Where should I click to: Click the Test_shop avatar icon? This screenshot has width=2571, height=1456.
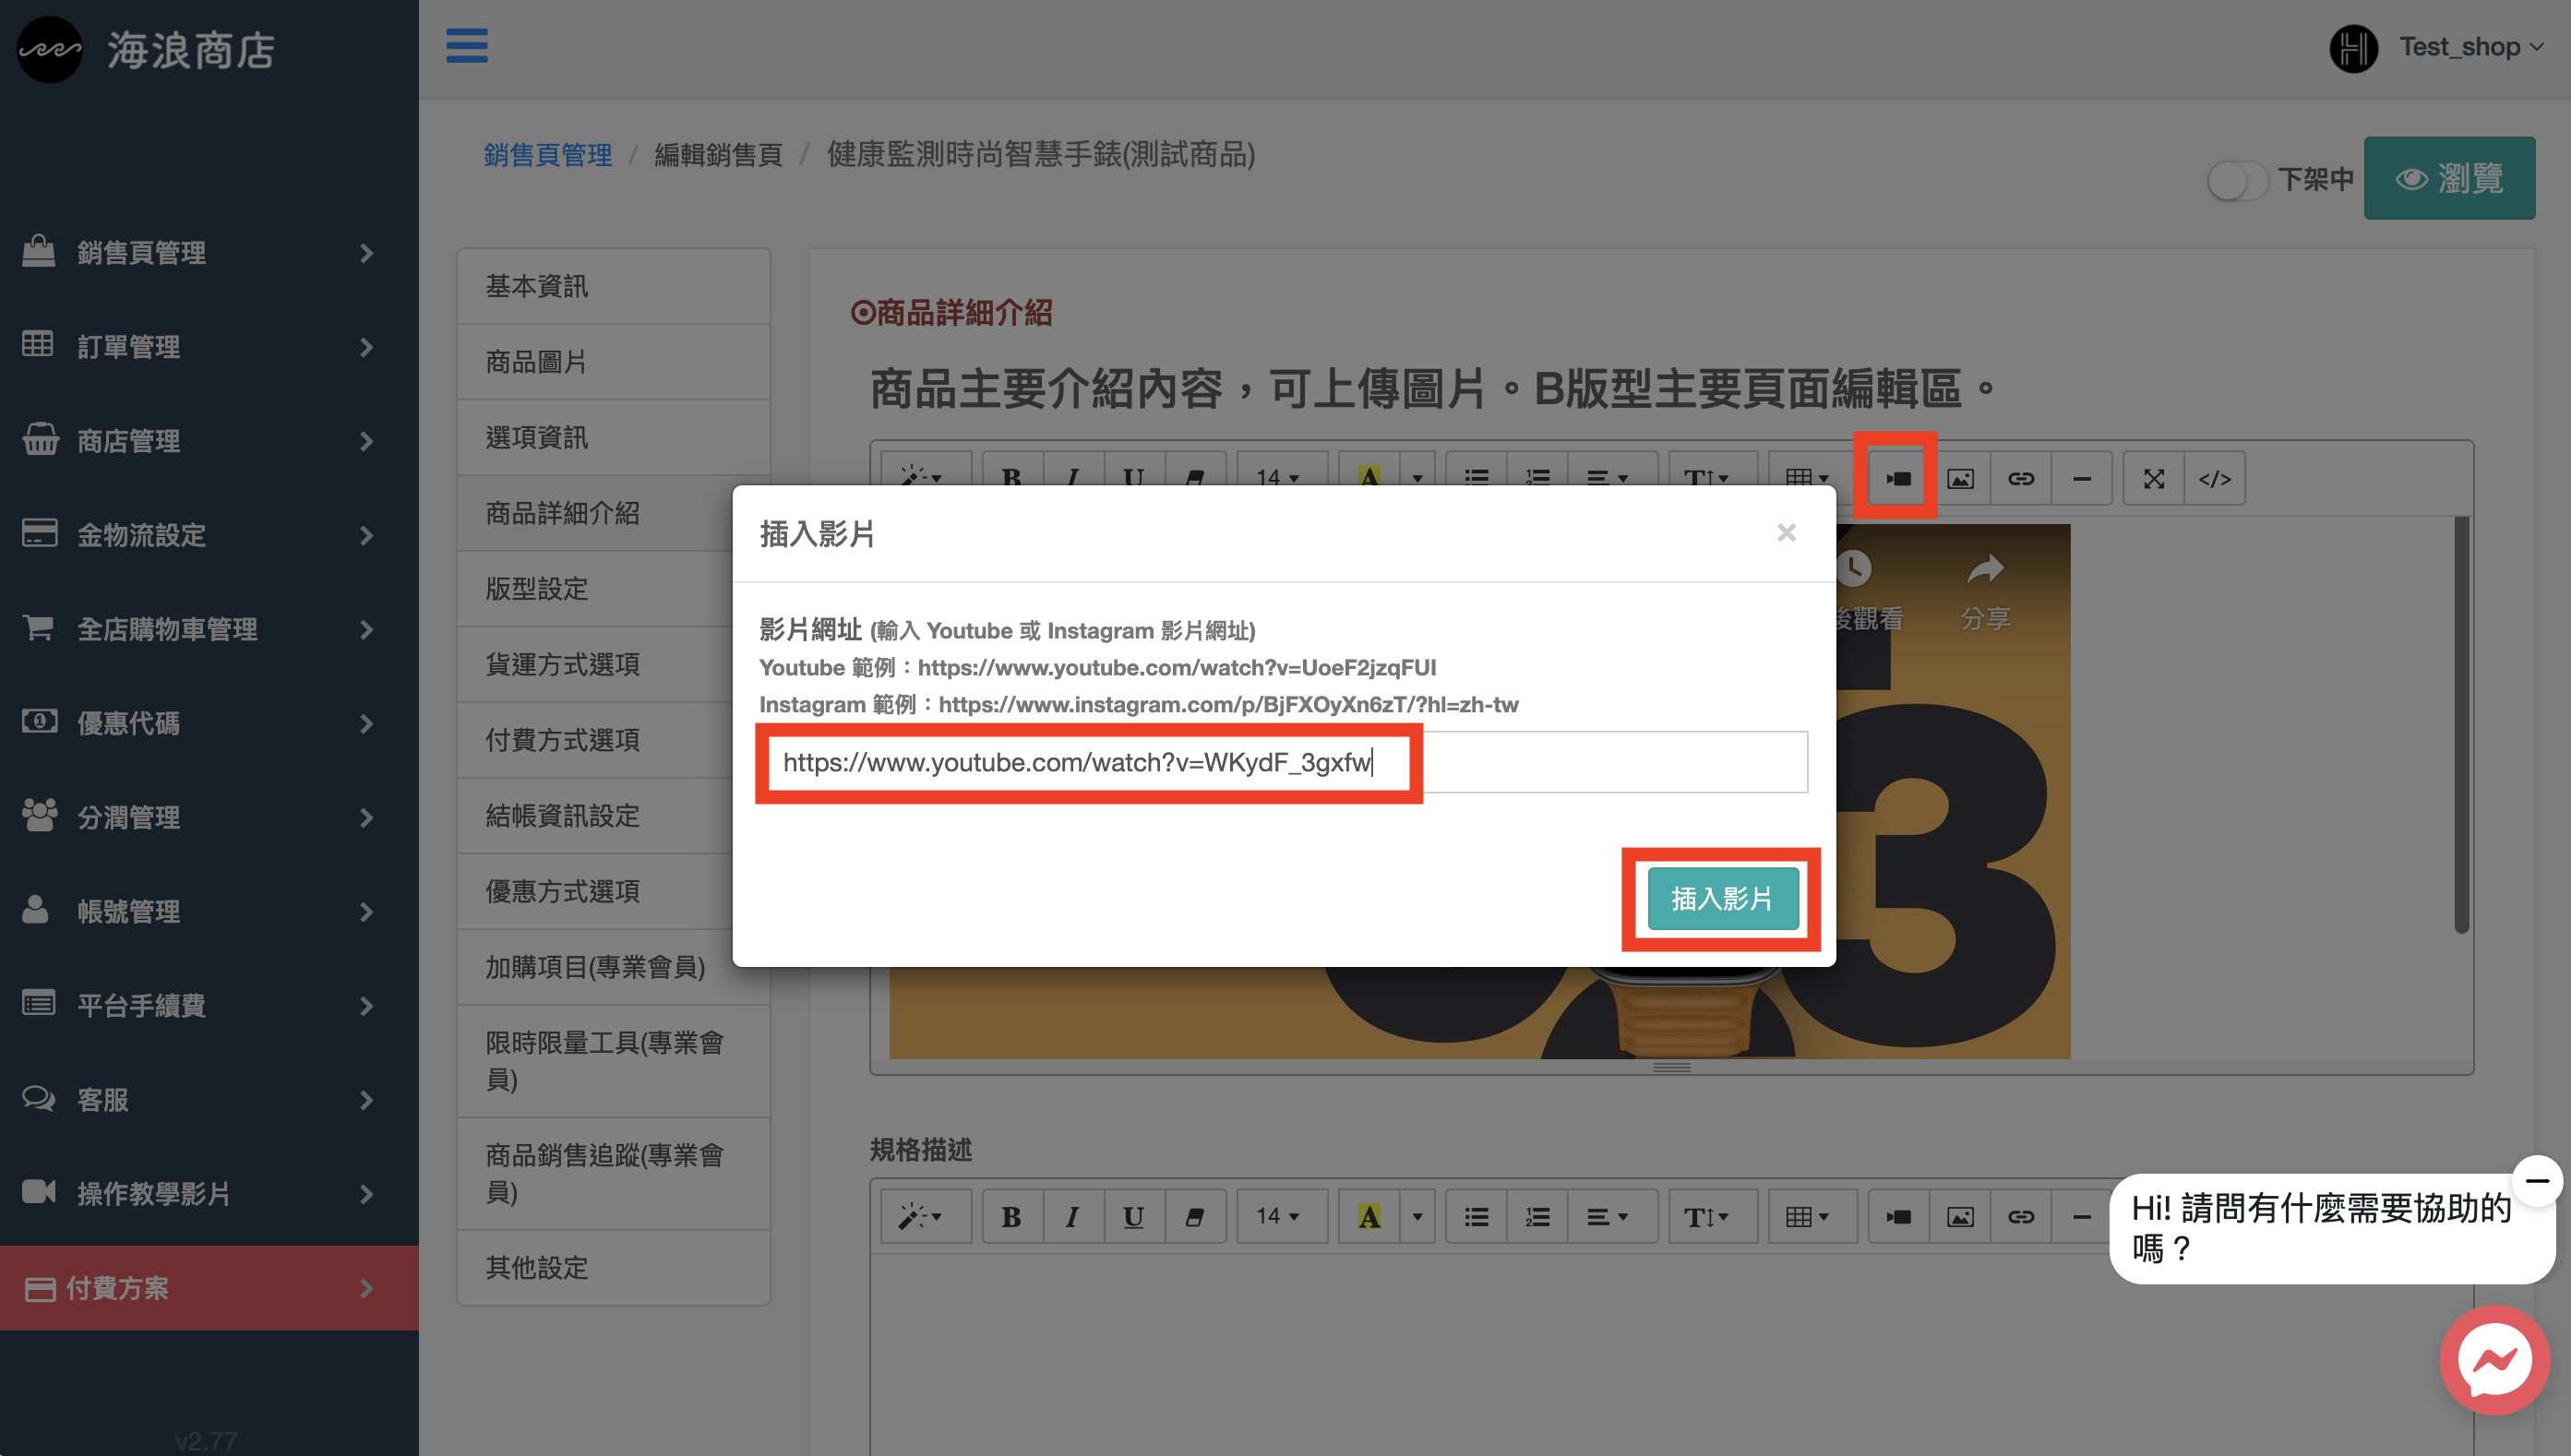point(2353,48)
